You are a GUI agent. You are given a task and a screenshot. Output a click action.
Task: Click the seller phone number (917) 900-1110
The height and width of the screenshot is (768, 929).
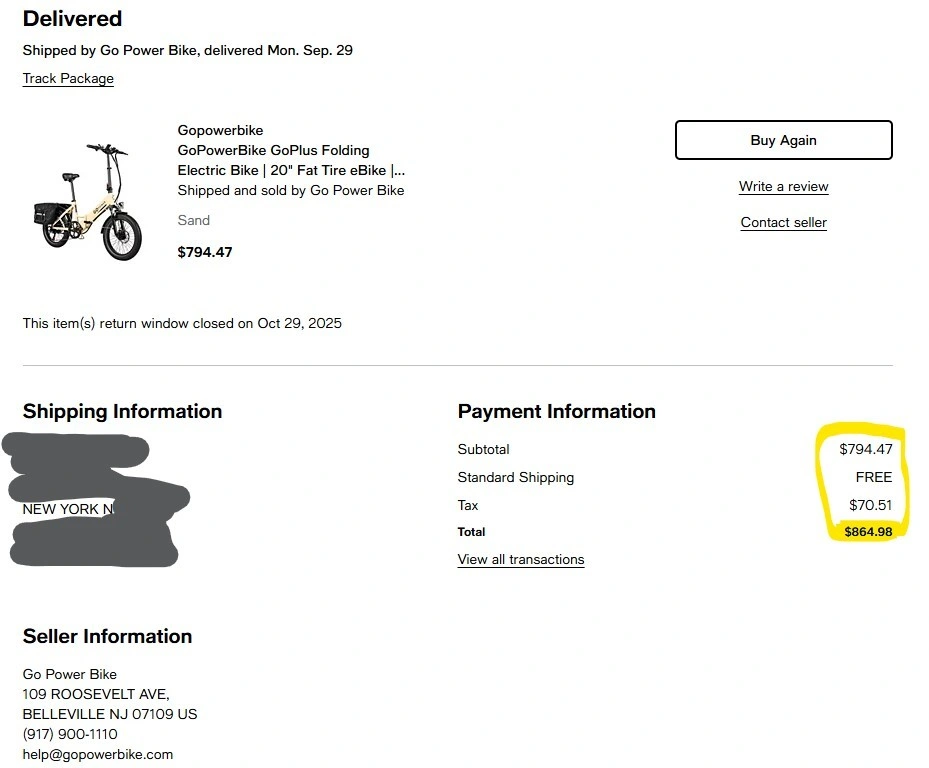pyautogui.click(x=70, y=734)
